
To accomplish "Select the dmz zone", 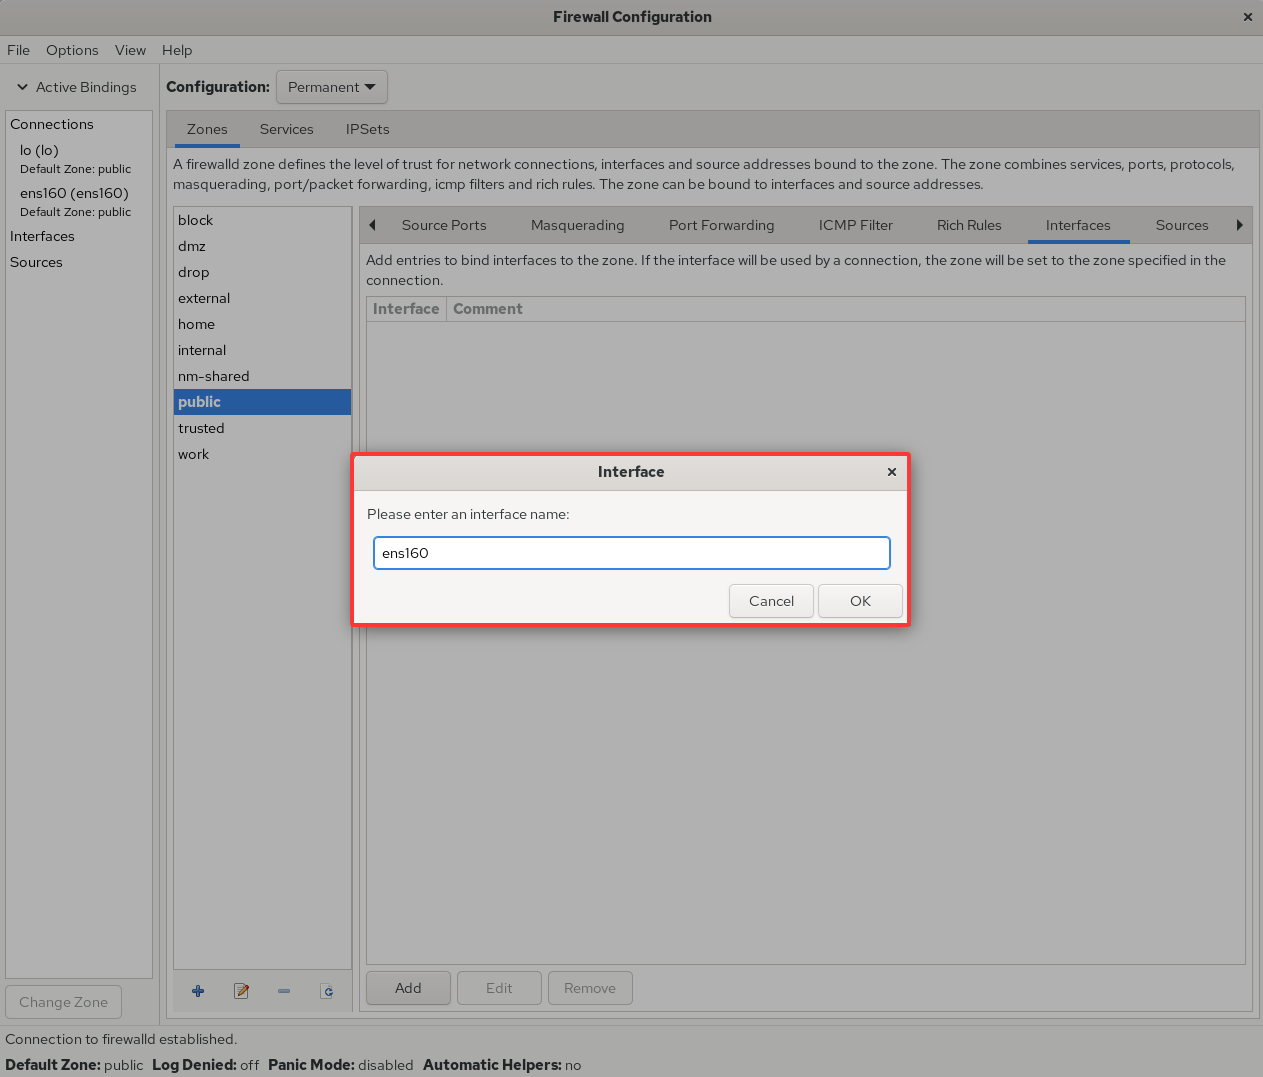I will click(192, 246).
